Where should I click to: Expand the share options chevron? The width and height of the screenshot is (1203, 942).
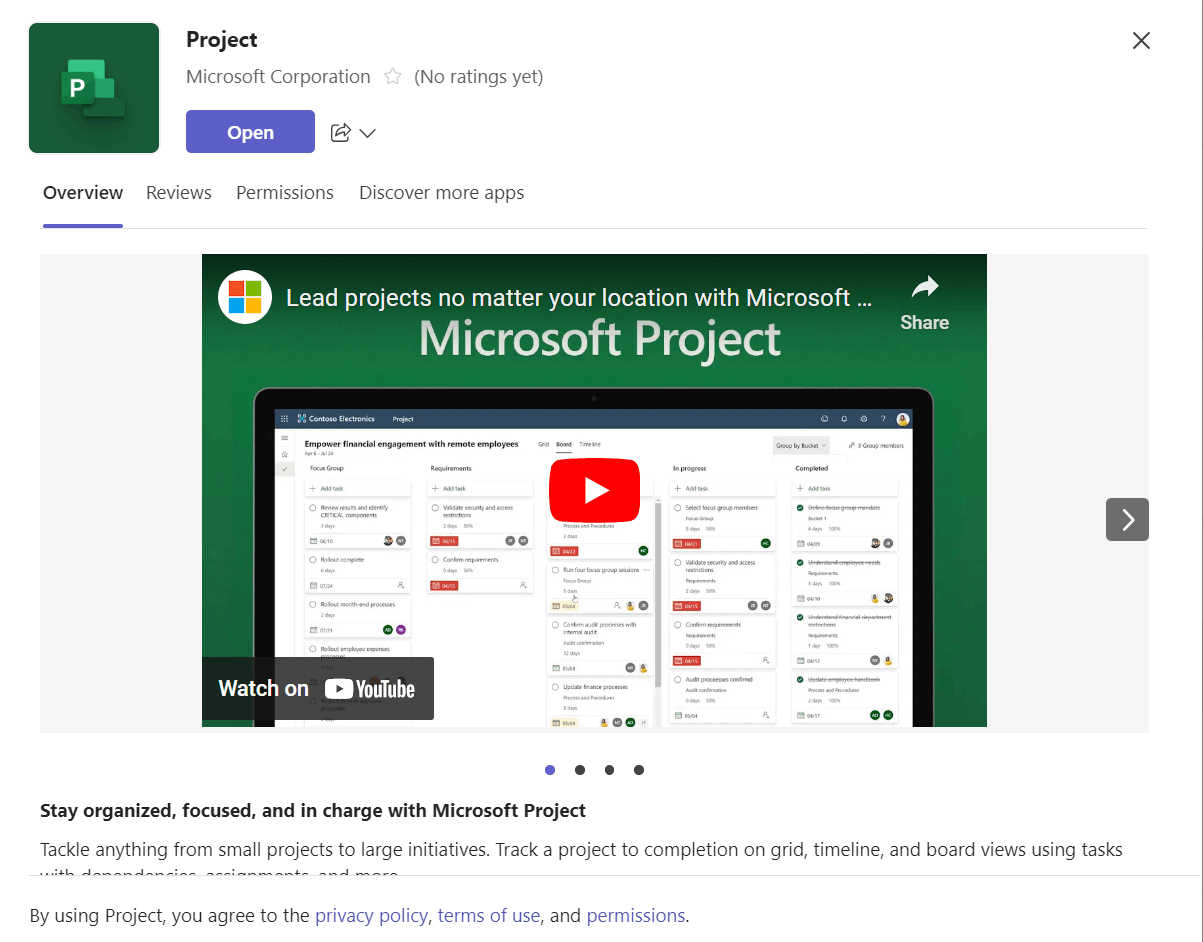coord(367,133)
